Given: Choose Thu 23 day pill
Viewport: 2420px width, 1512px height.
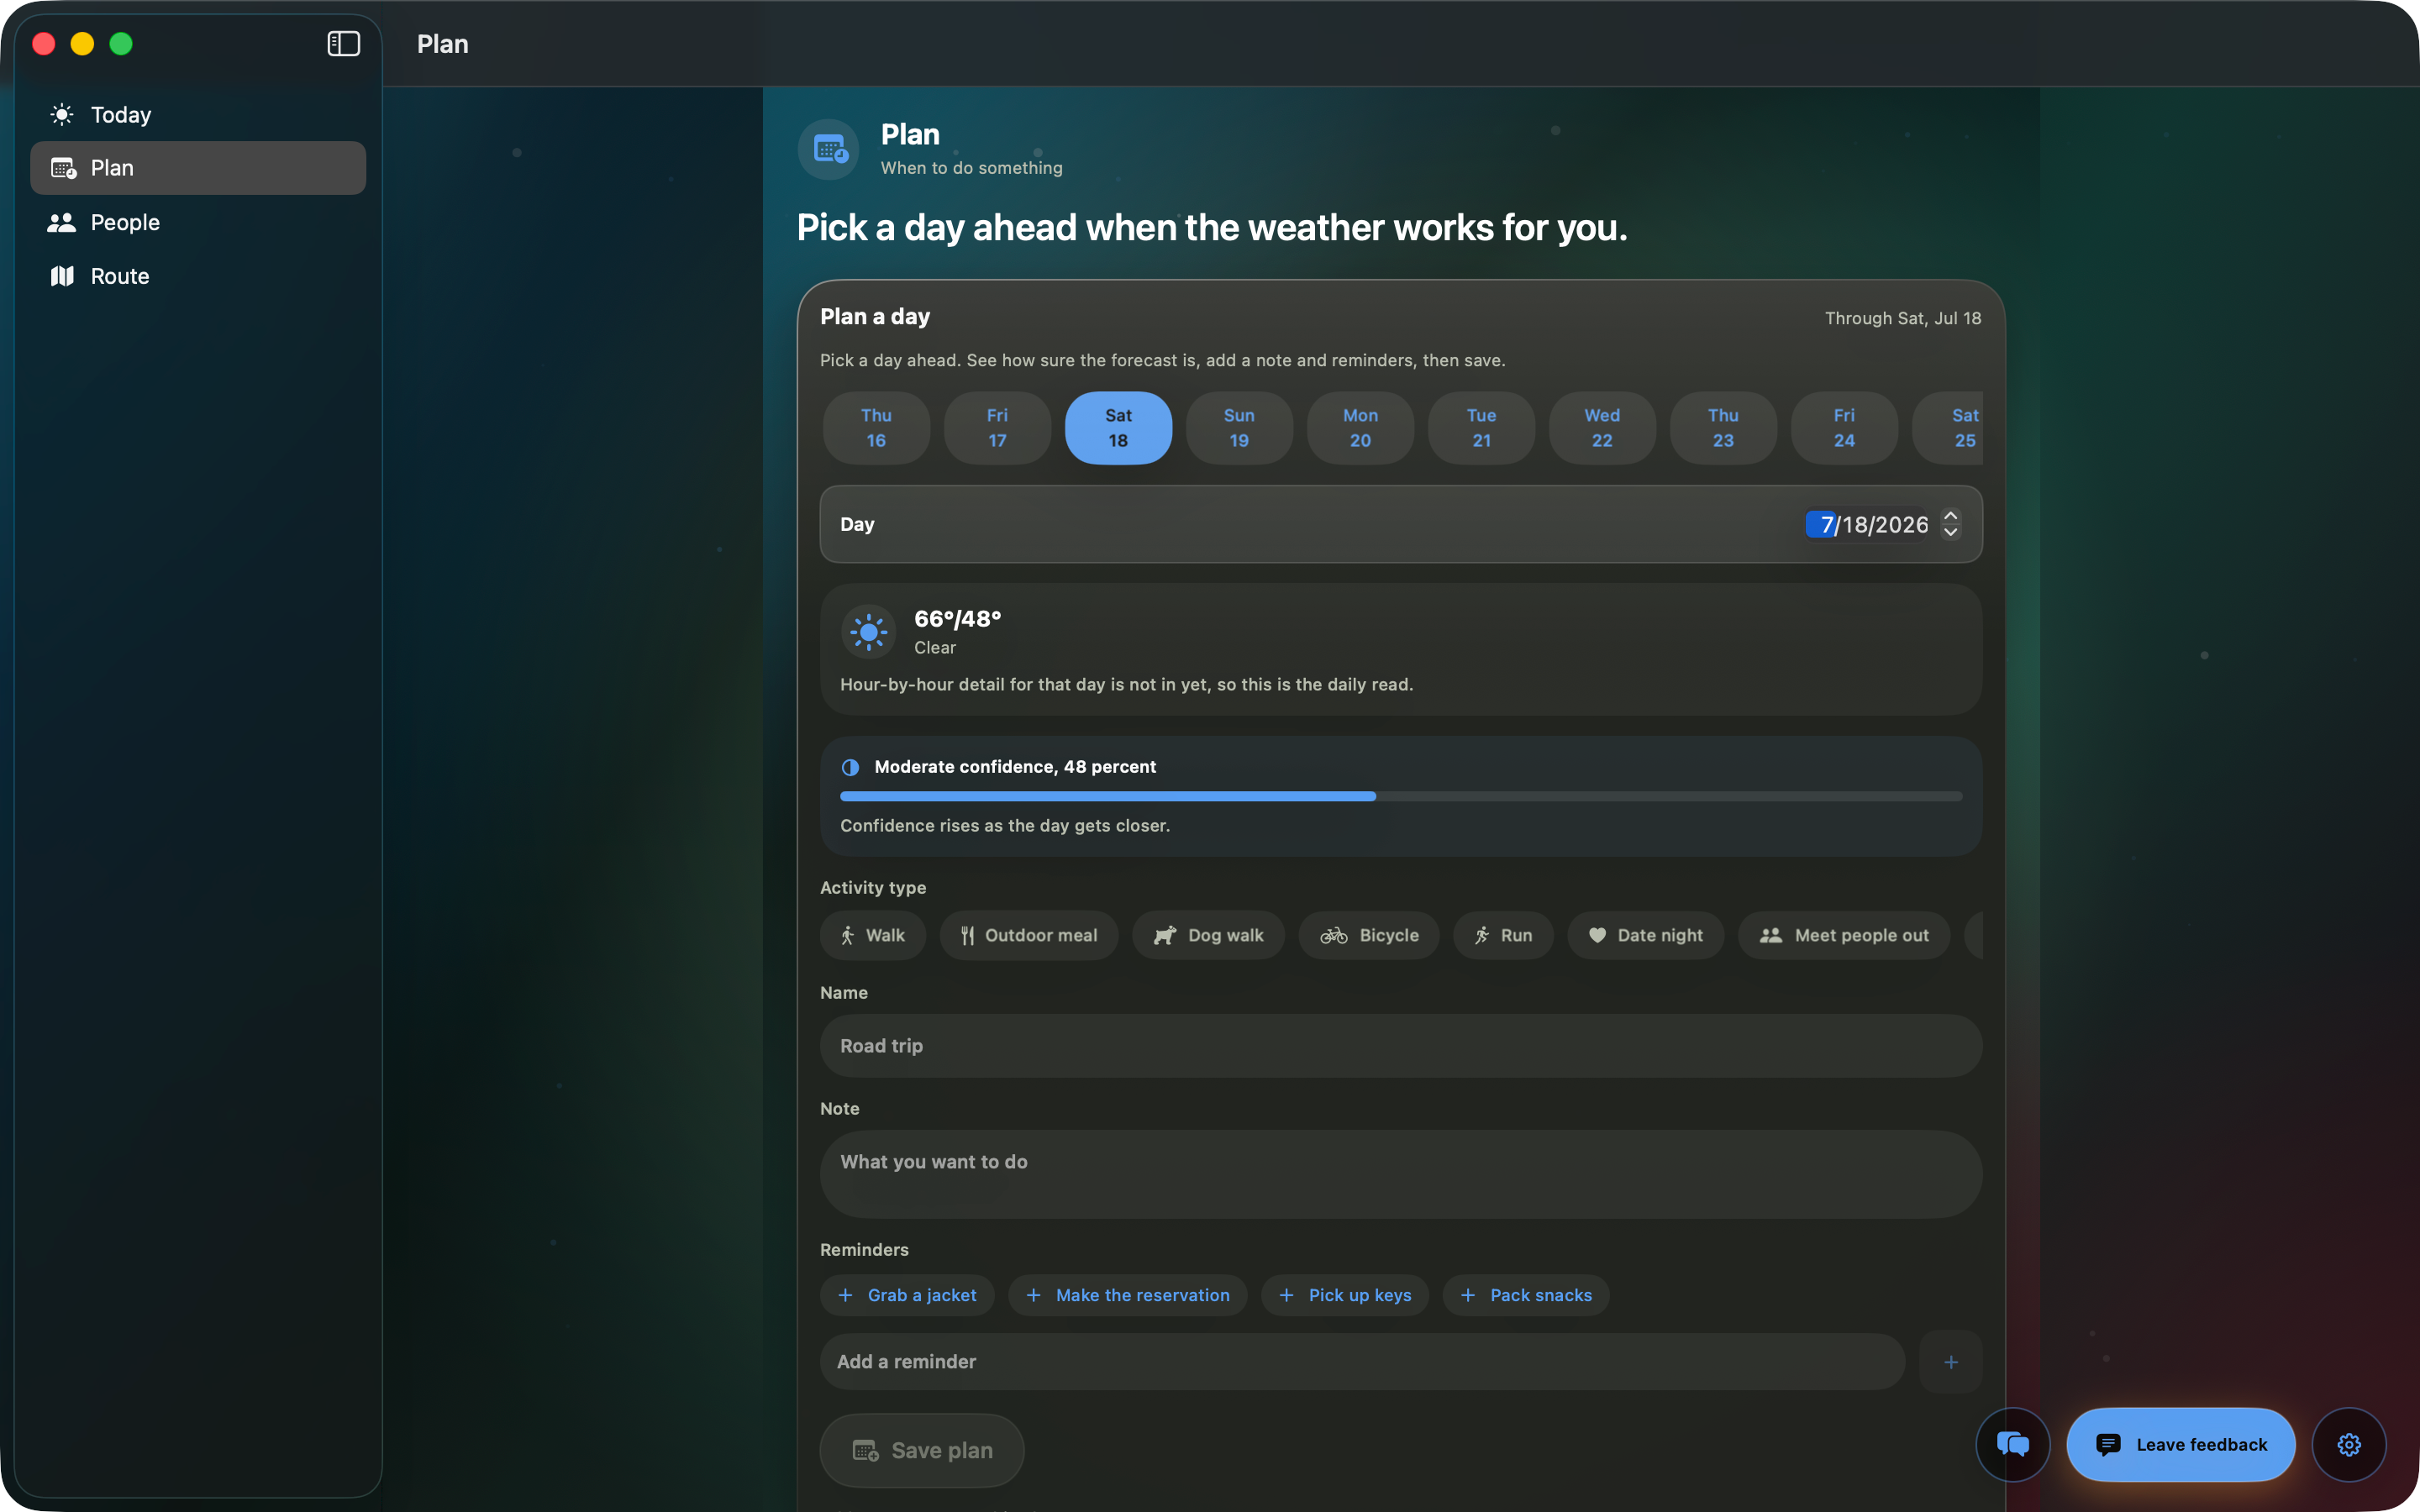Looking at the screenshot, I should point(1723,428).
